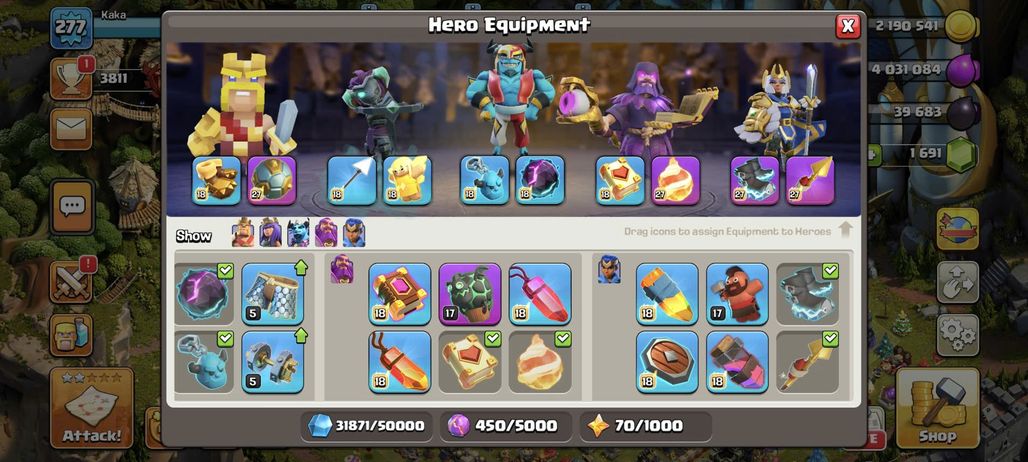Viewport: 1028px width, 462px height.
Task: Tap the Attack! map button
Action: (x=92, y=408)
